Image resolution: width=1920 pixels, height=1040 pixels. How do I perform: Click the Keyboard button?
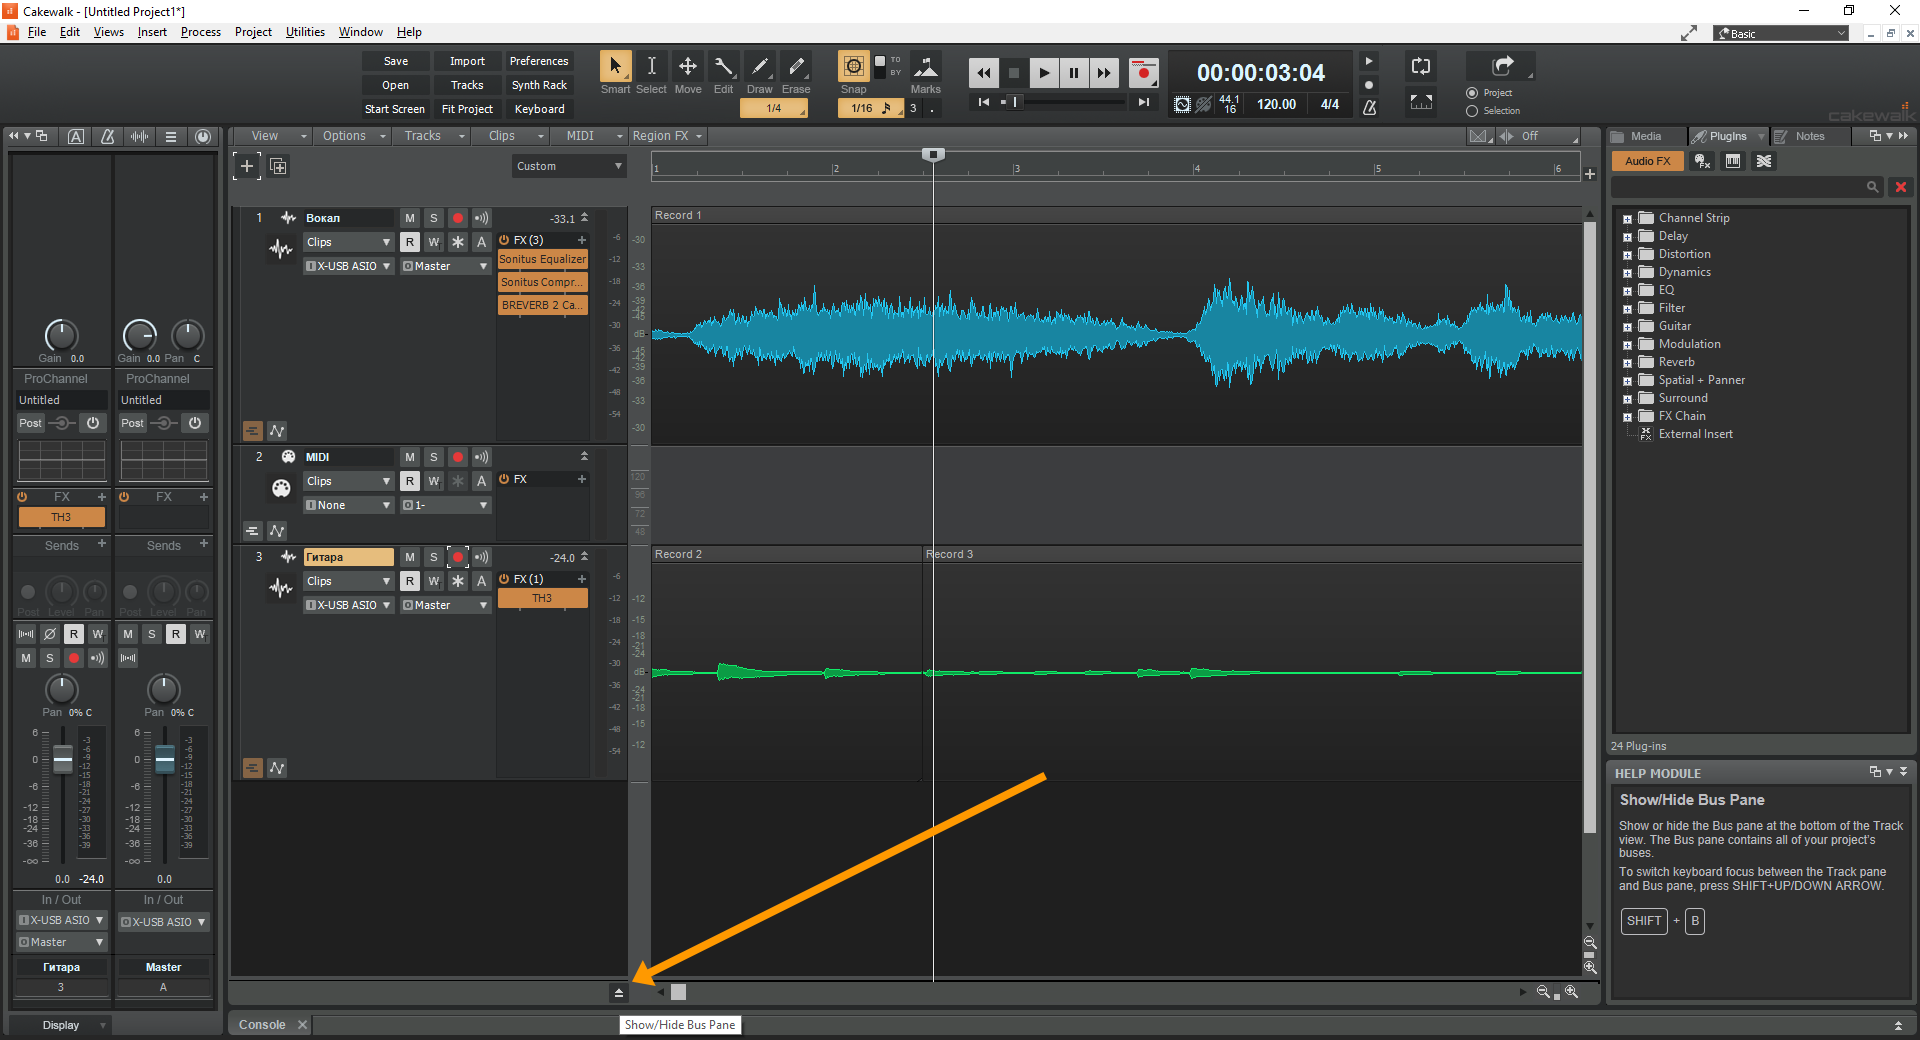pos(539,109)
